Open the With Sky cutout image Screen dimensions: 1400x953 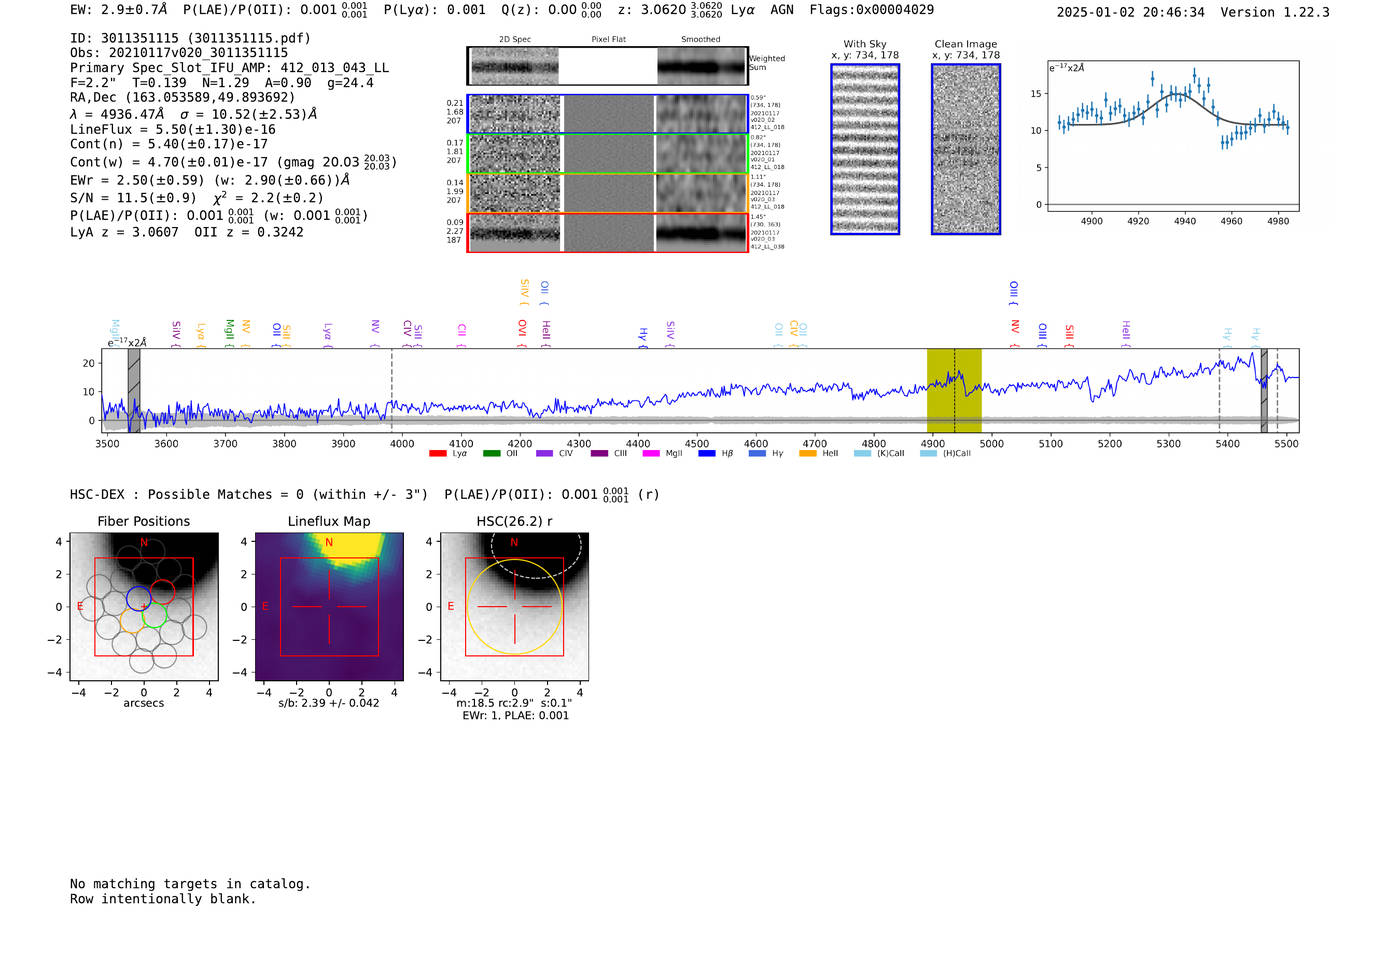865,149
